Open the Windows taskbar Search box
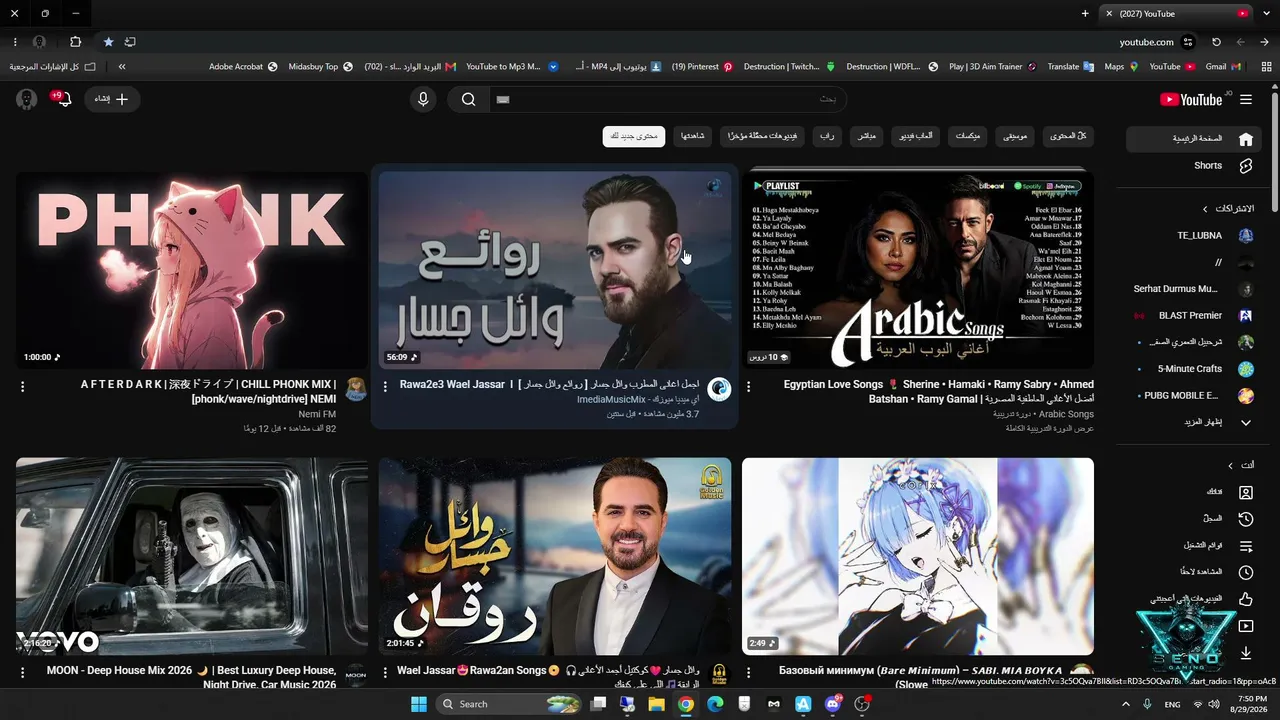This screenshot has height=720, width=1280. (x=510, y=704)
